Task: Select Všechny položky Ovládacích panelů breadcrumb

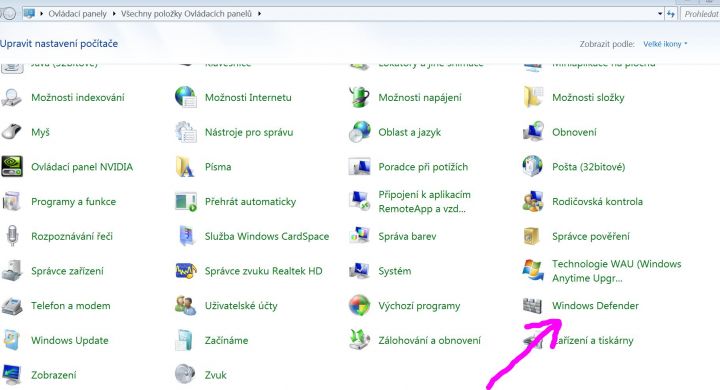Action: click(x=186, y=14)
